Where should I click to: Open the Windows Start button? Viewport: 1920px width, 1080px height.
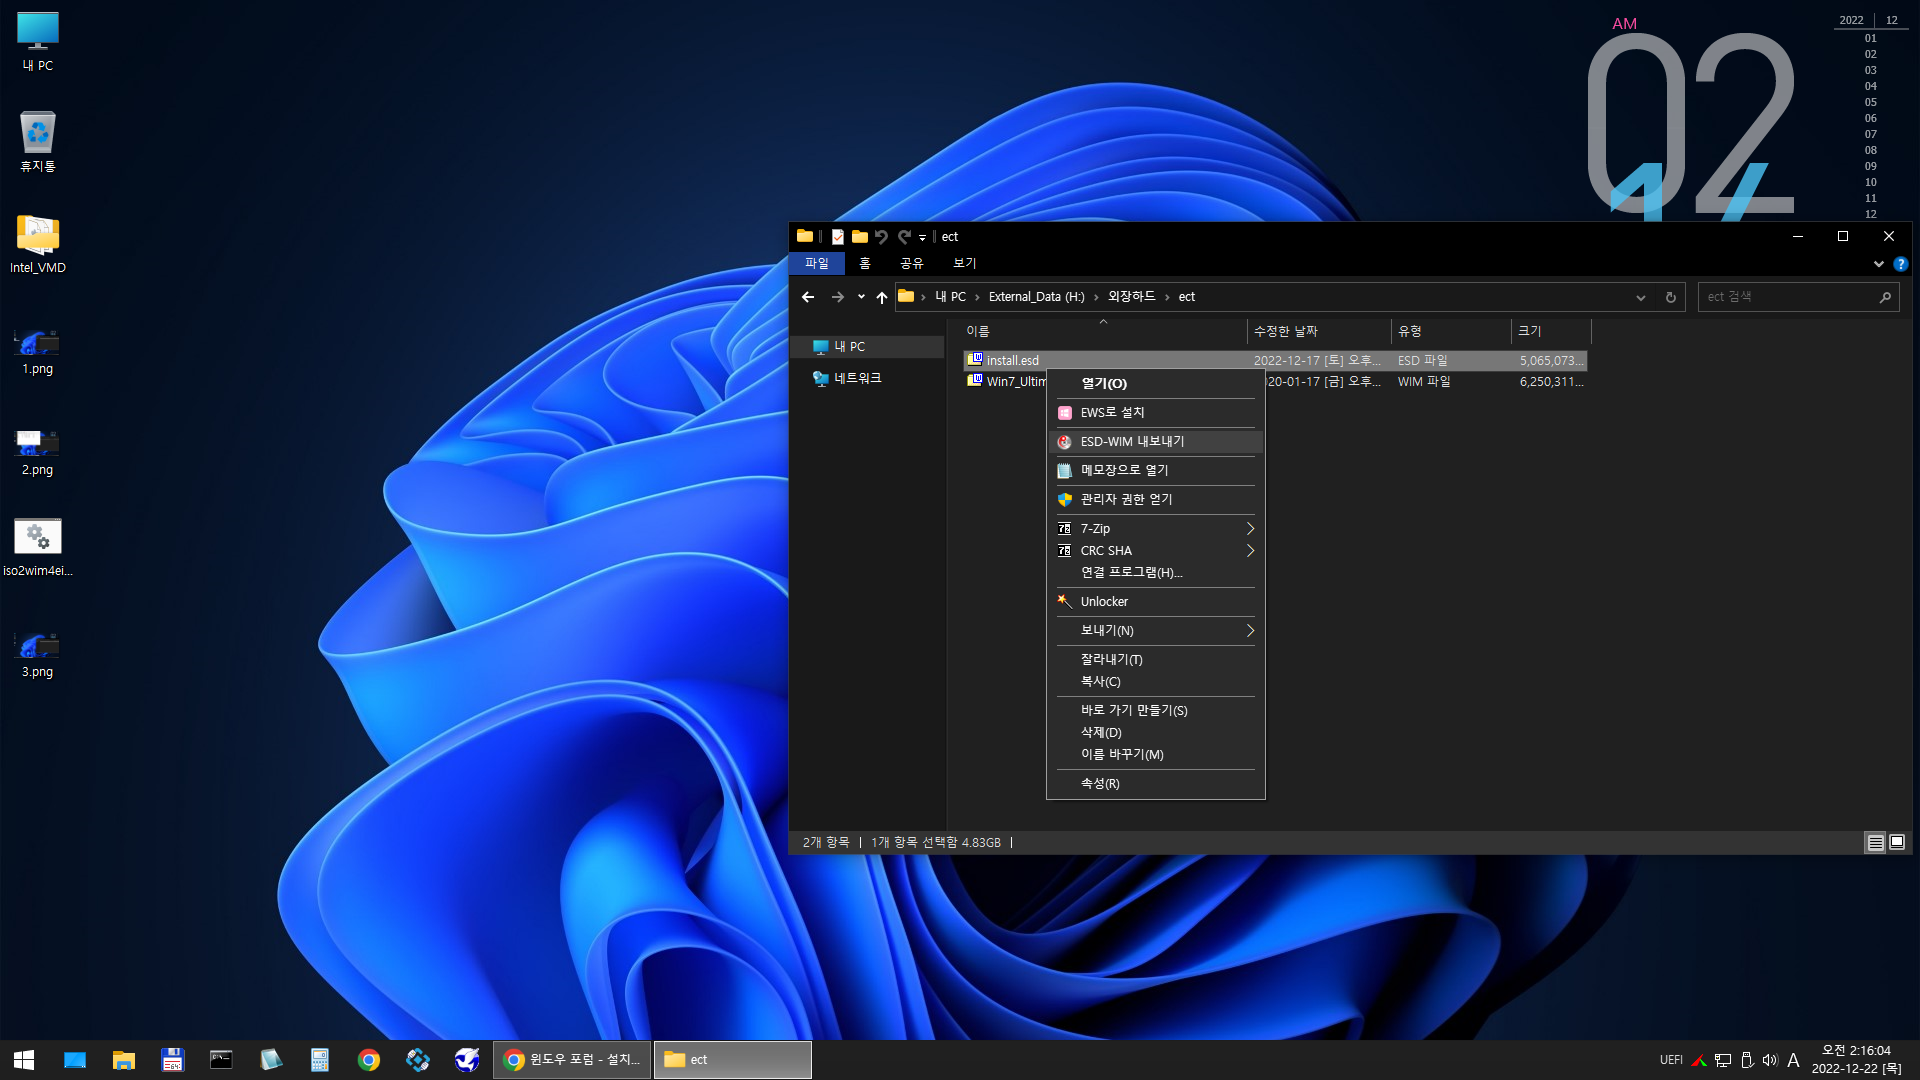pos(24,1060)
